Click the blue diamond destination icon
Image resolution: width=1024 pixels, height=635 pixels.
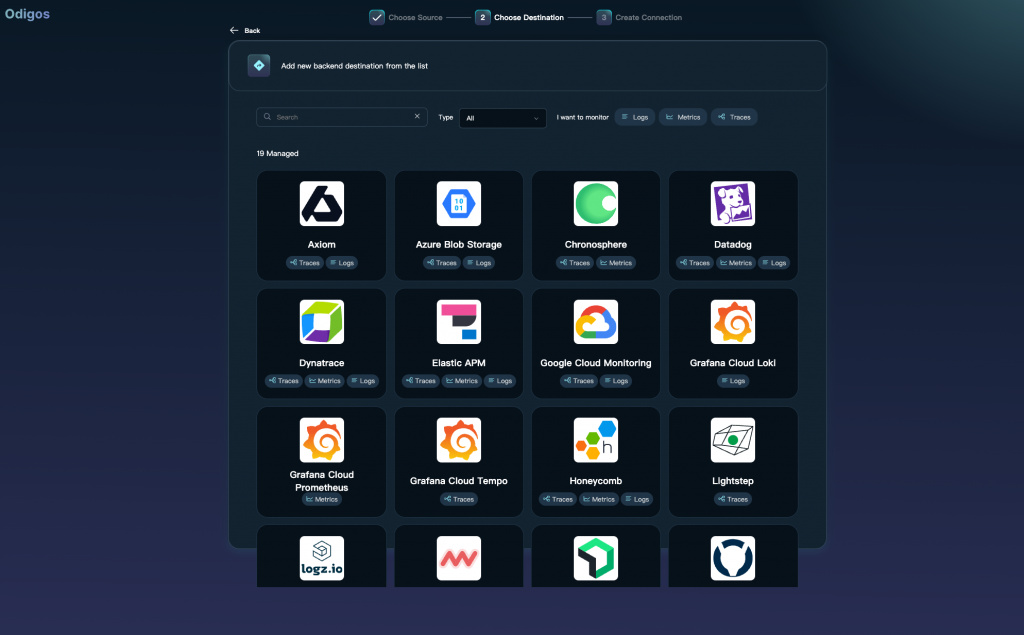coord(259,65)
